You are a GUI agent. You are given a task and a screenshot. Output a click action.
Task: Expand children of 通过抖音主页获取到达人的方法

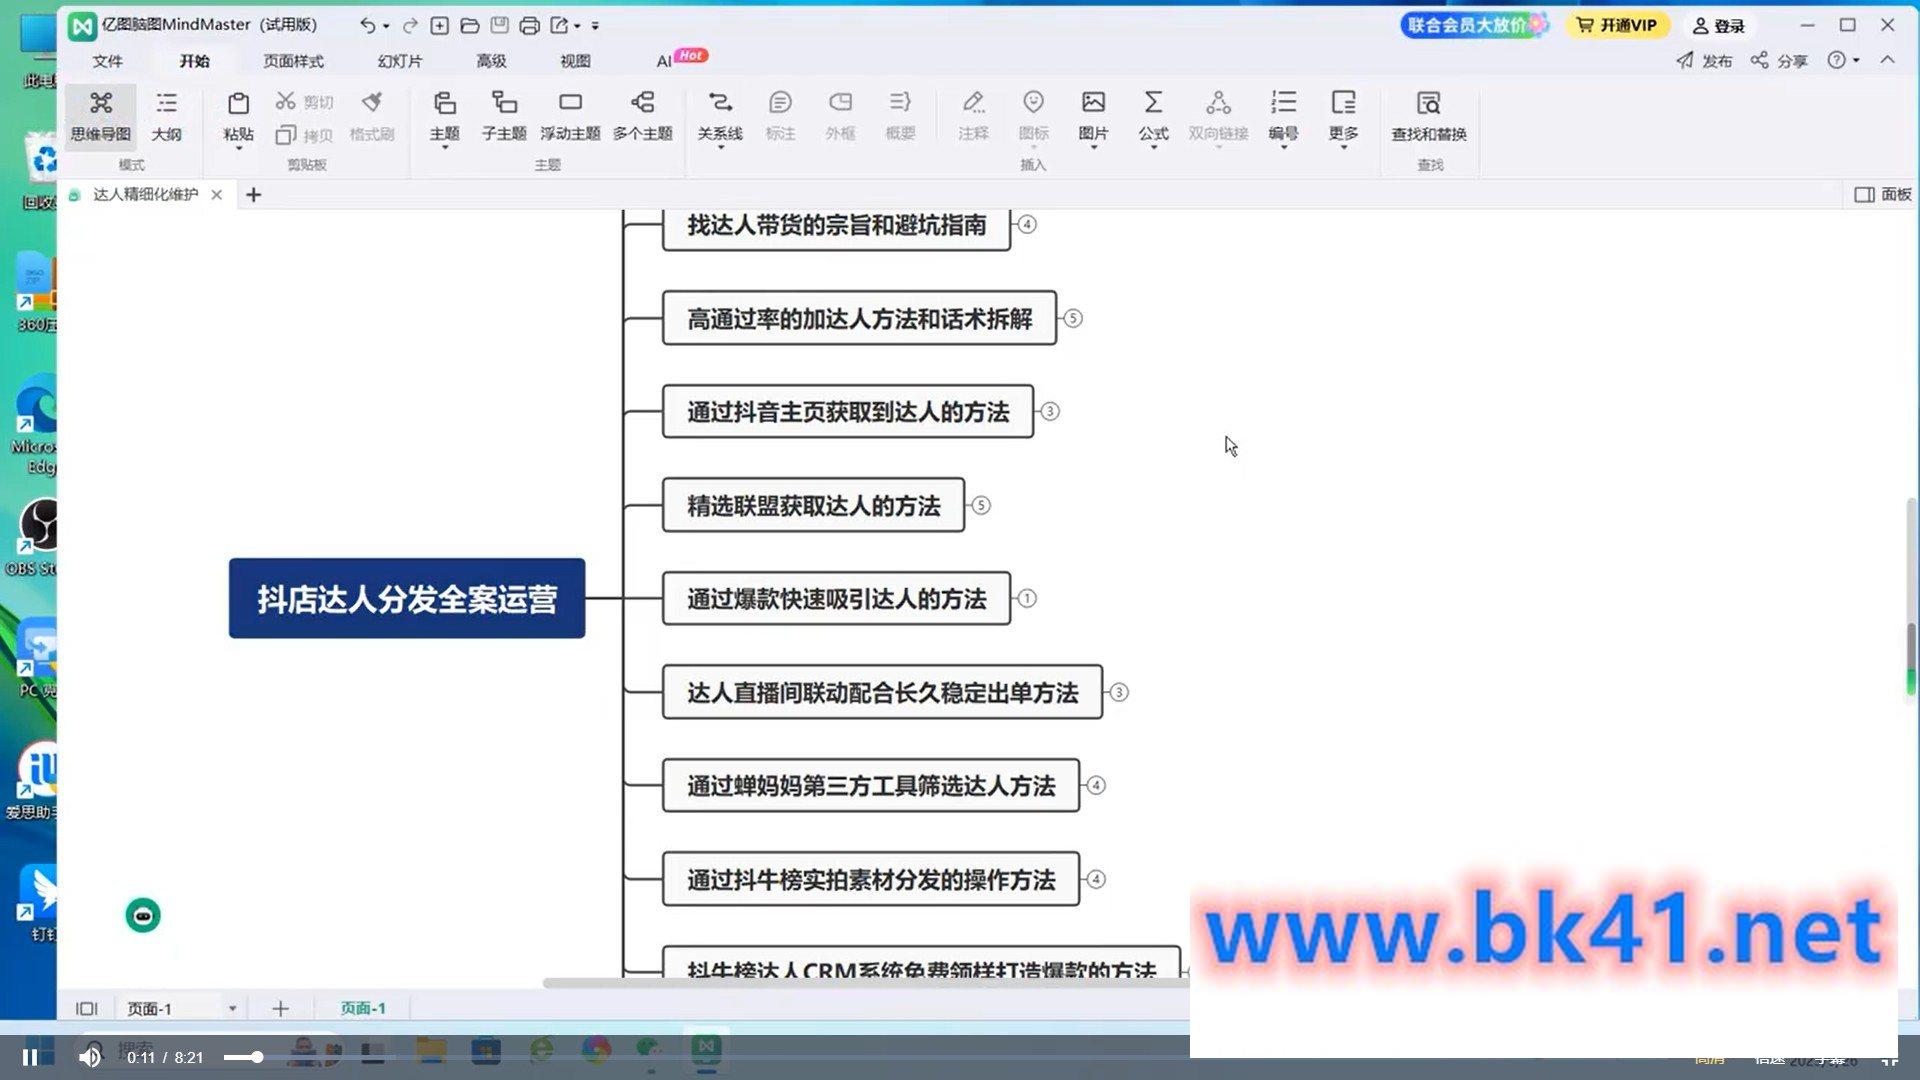tap(1050, 411)
